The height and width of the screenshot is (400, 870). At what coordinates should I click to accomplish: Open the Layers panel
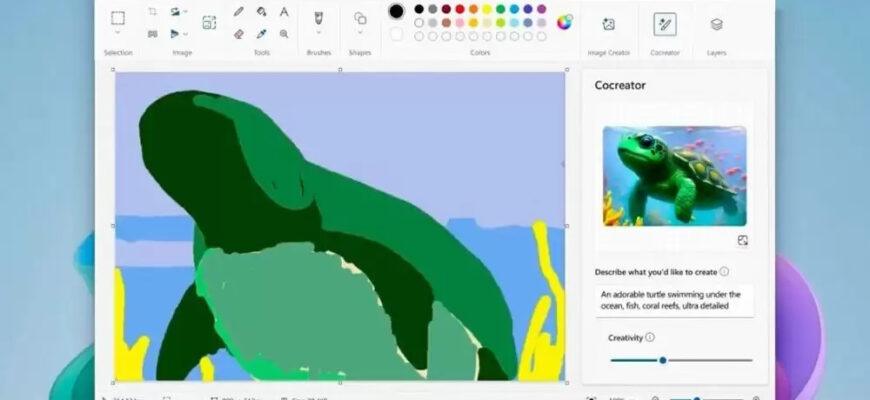click(716, 24)
